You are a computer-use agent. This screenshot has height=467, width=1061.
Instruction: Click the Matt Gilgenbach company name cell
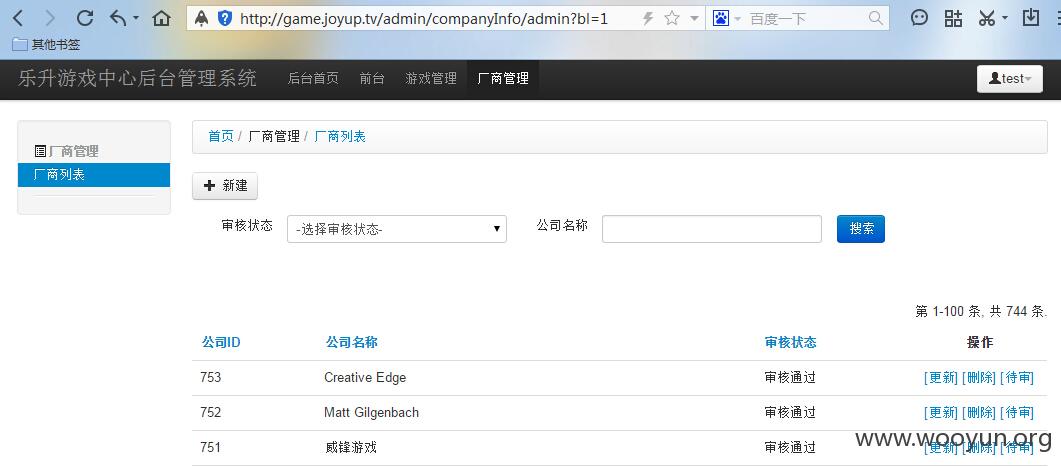click(x=371, y=412)
